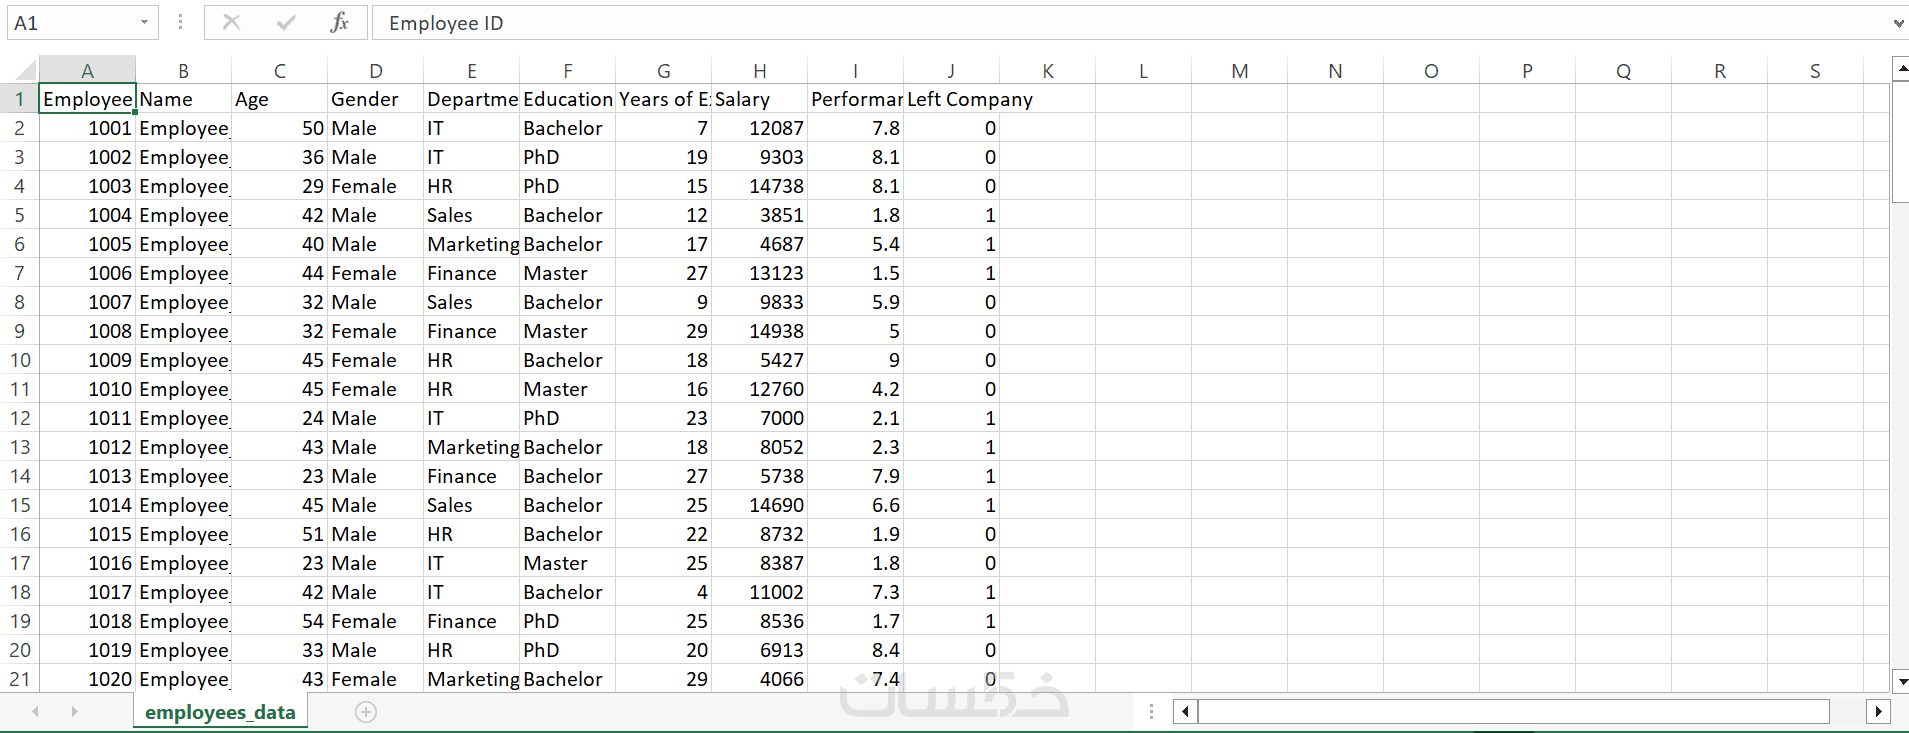Select the Master cell in row 11

(x=568, y=389)
